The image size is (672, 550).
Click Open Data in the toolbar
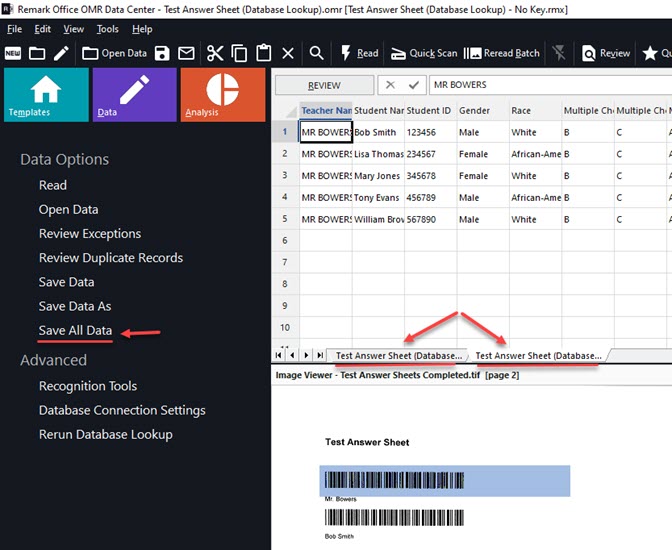114,54
